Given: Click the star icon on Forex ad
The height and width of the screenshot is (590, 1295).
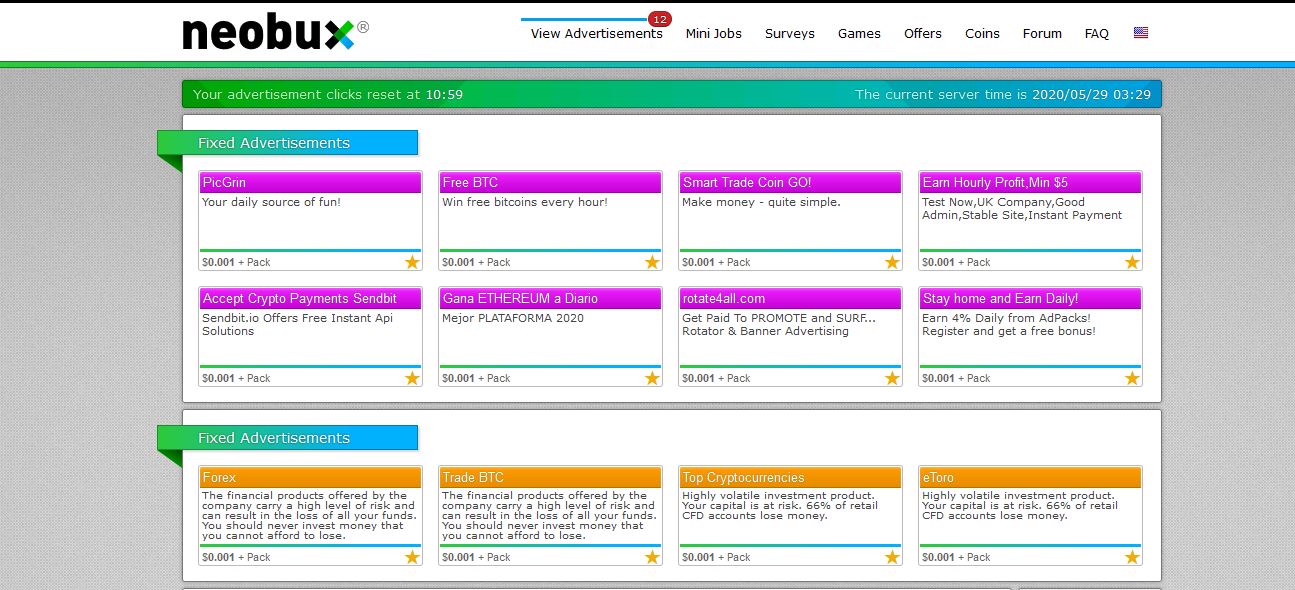Looking at the screenshot, I should [412, 557].
